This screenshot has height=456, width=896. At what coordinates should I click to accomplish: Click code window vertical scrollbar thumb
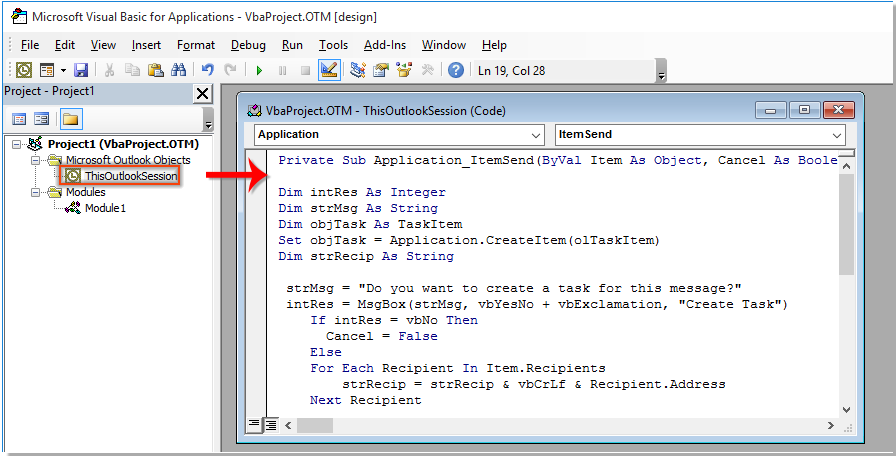click(846, 225)
